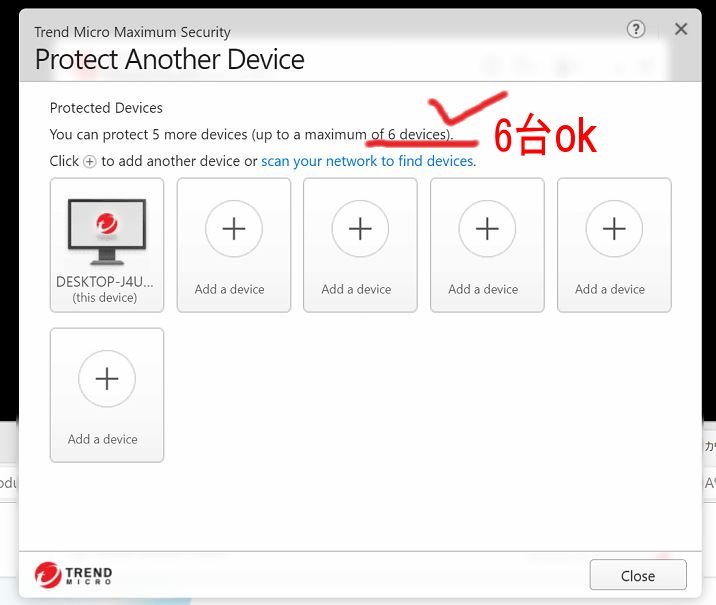The width and height of the screenshot is (716, 605).
Task: Open scan your network to find devices link
Action: [368, 161]
